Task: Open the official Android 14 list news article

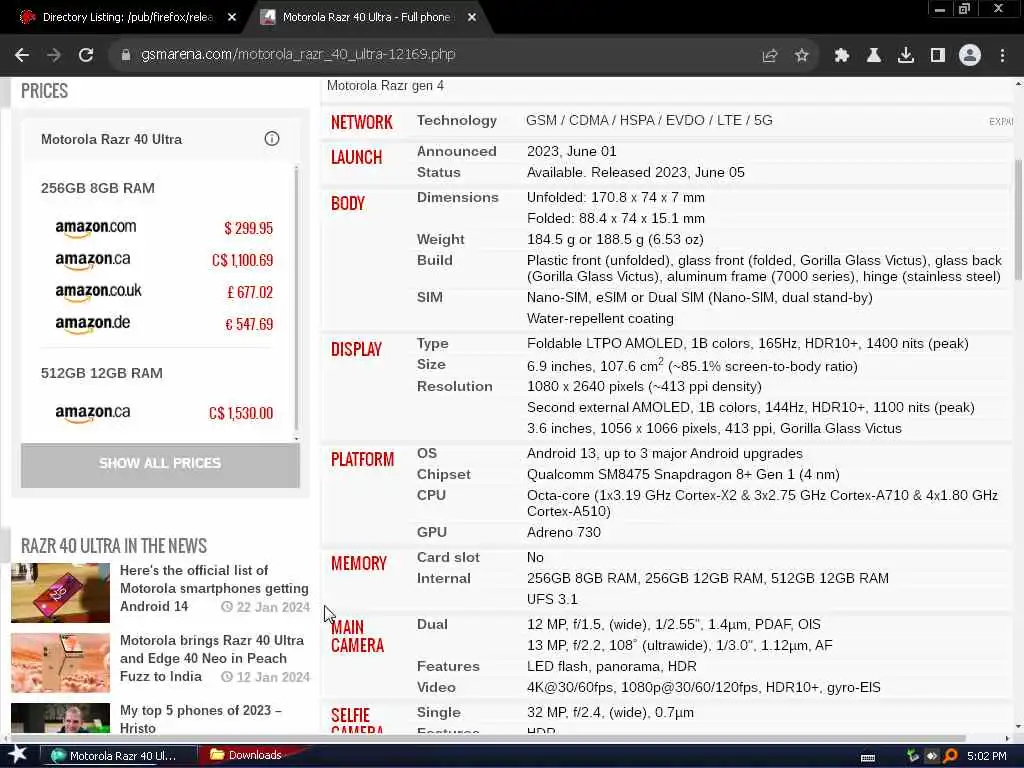Action: [x=215, y=588]
